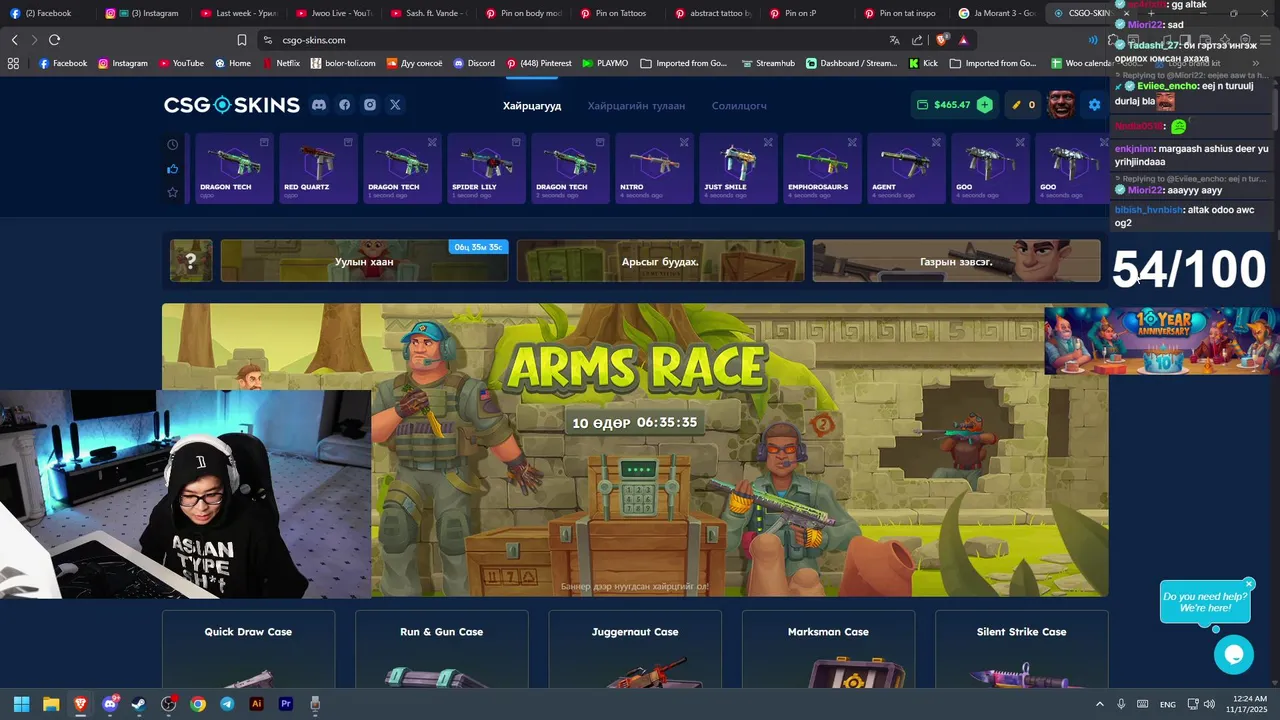This screenshot has width=1280, height=720.
Task: Open the JUST SMILE live drop card
Action: click(x=738, y=168)
